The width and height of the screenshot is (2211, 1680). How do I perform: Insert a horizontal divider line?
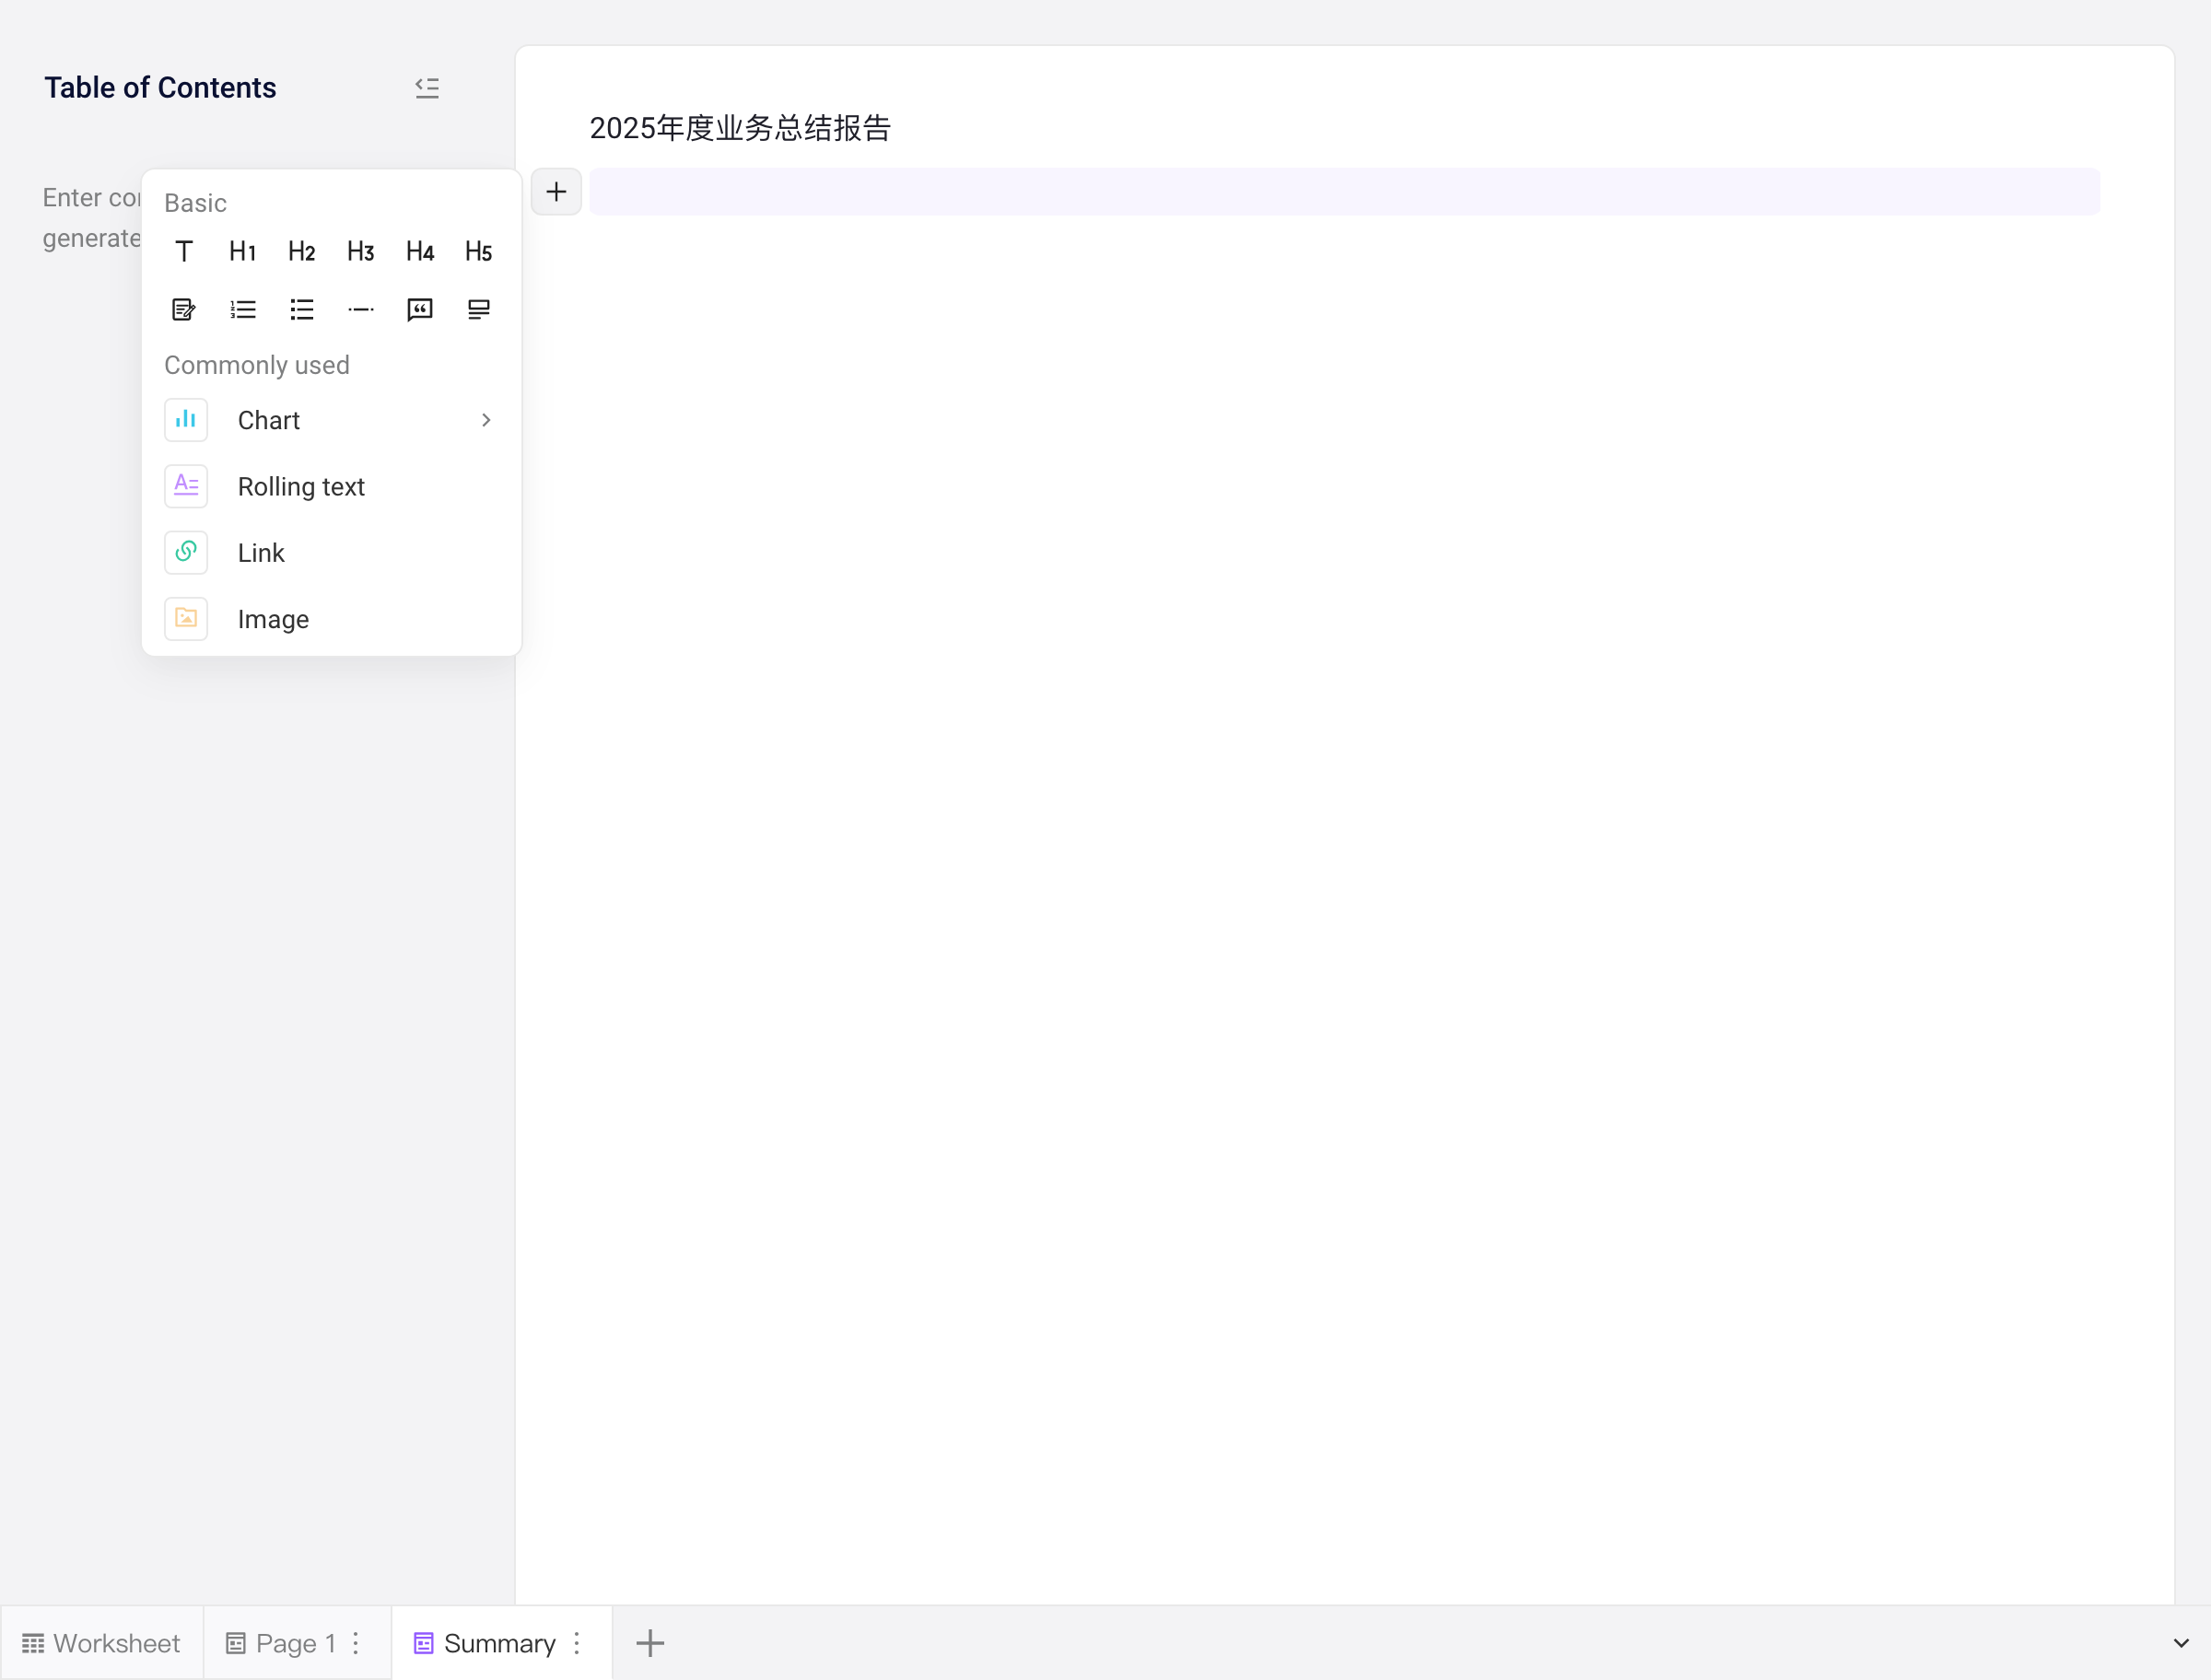[x=361, y=310]
